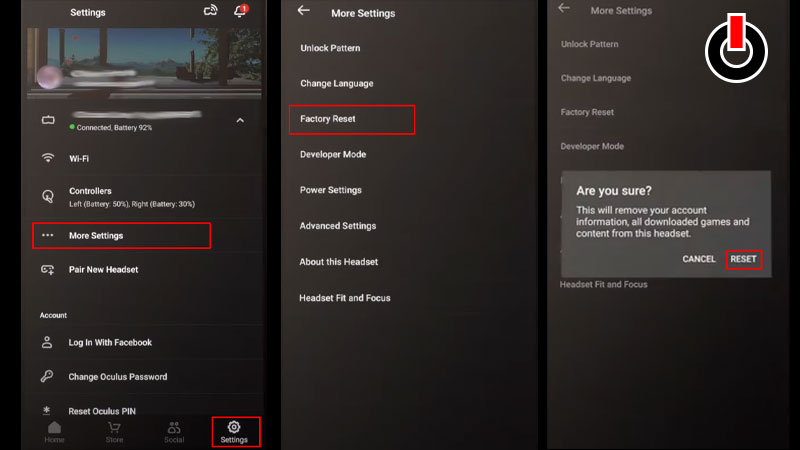Select Factory Reset in middle panel
The image size is (800, 450).
pos(352,119)
